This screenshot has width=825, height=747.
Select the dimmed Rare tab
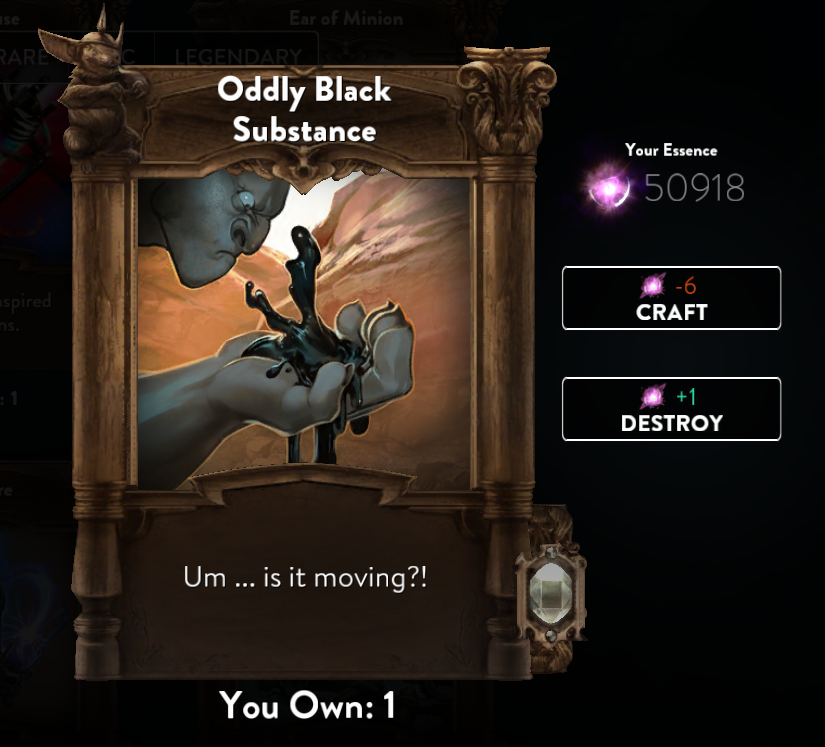(24, 56)
